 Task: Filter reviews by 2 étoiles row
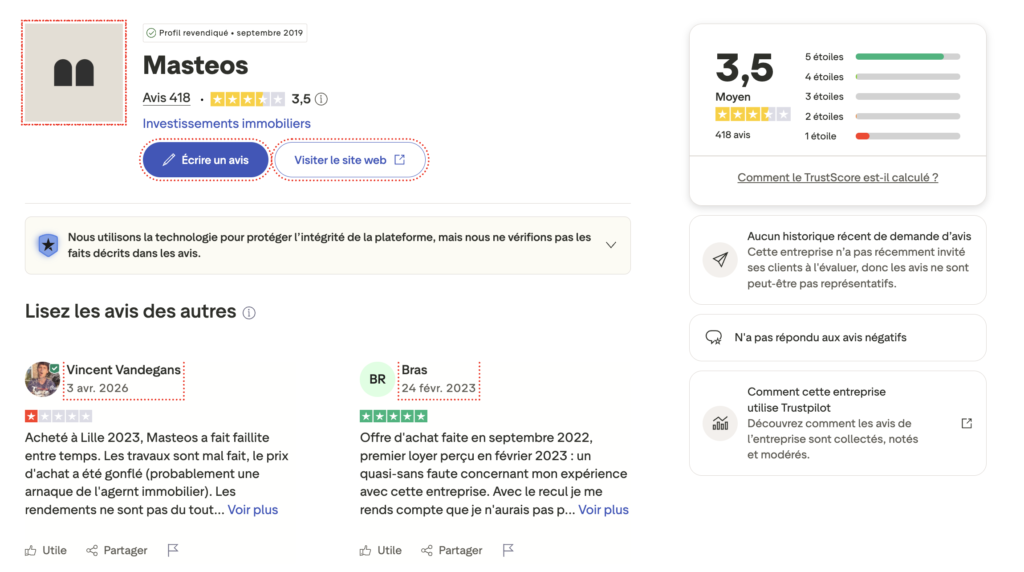coord(882,117)
